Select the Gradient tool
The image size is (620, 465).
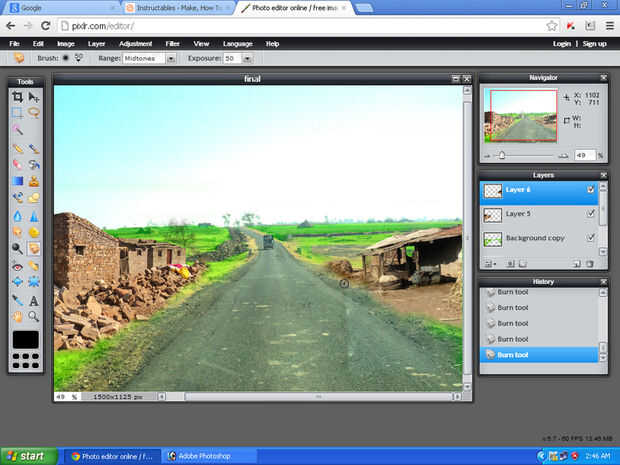pos(17,181)
